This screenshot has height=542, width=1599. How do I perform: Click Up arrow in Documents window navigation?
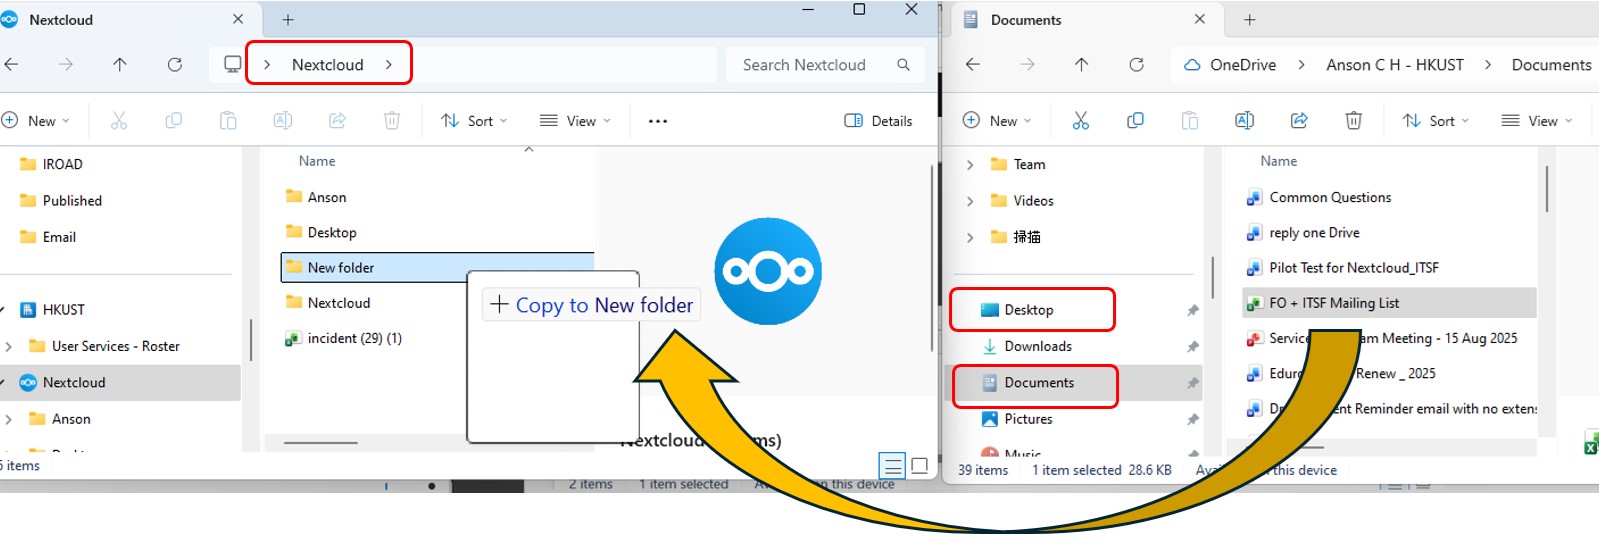(1081, 65)
